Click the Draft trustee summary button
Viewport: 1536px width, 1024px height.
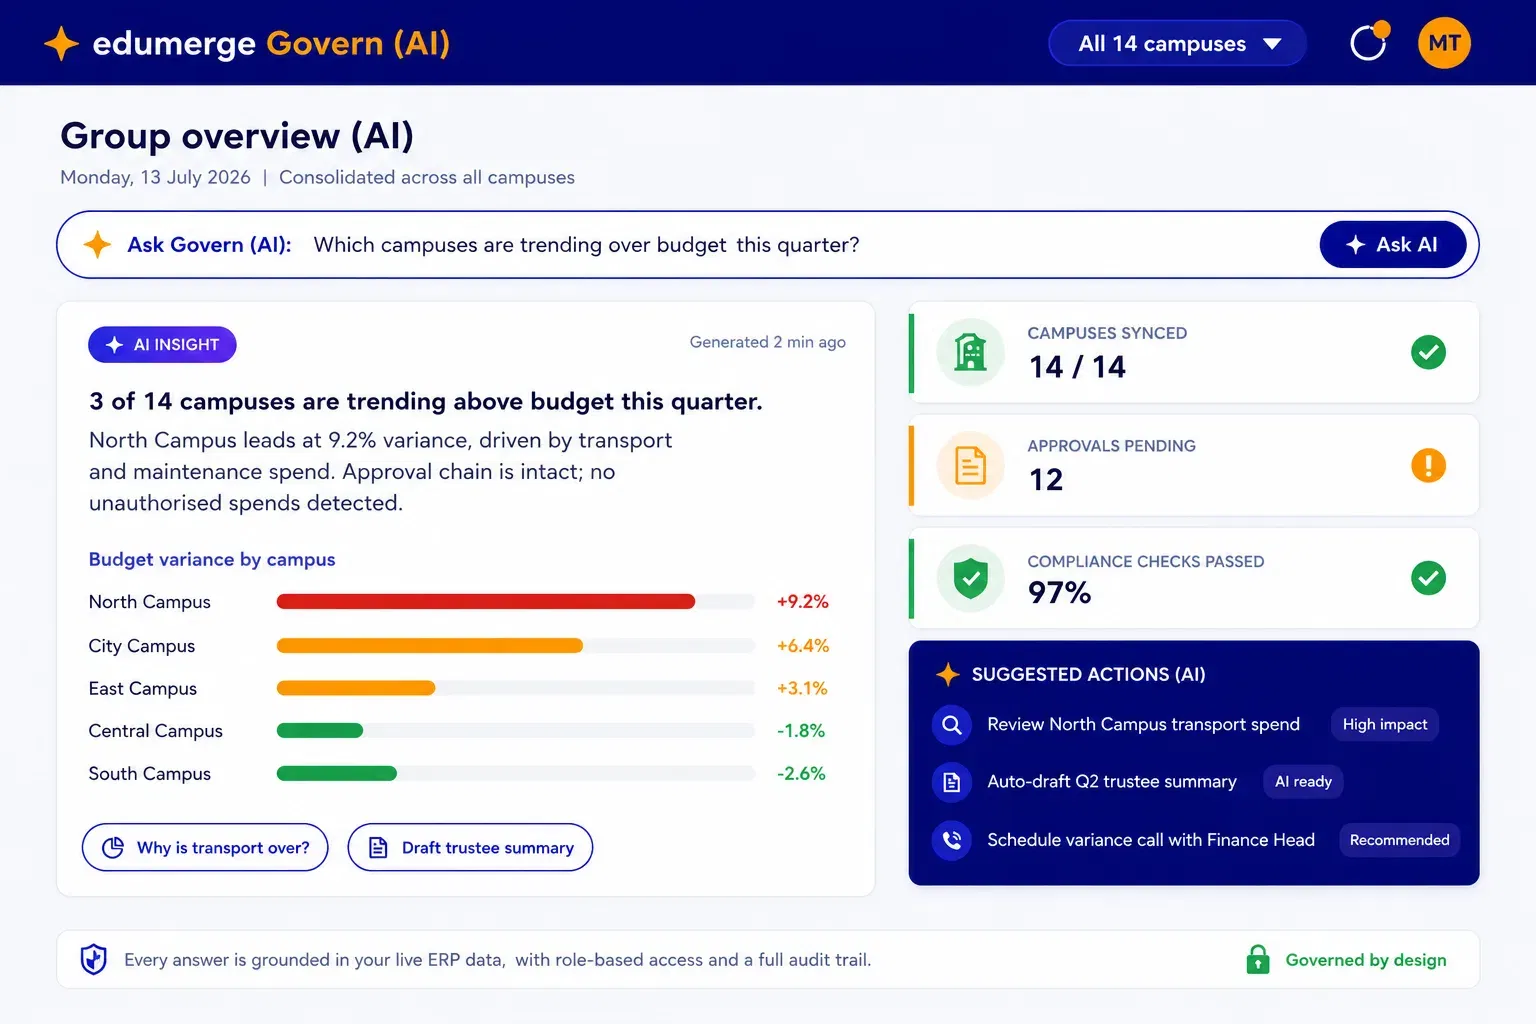pyautogui.click(x=470, y=847)
